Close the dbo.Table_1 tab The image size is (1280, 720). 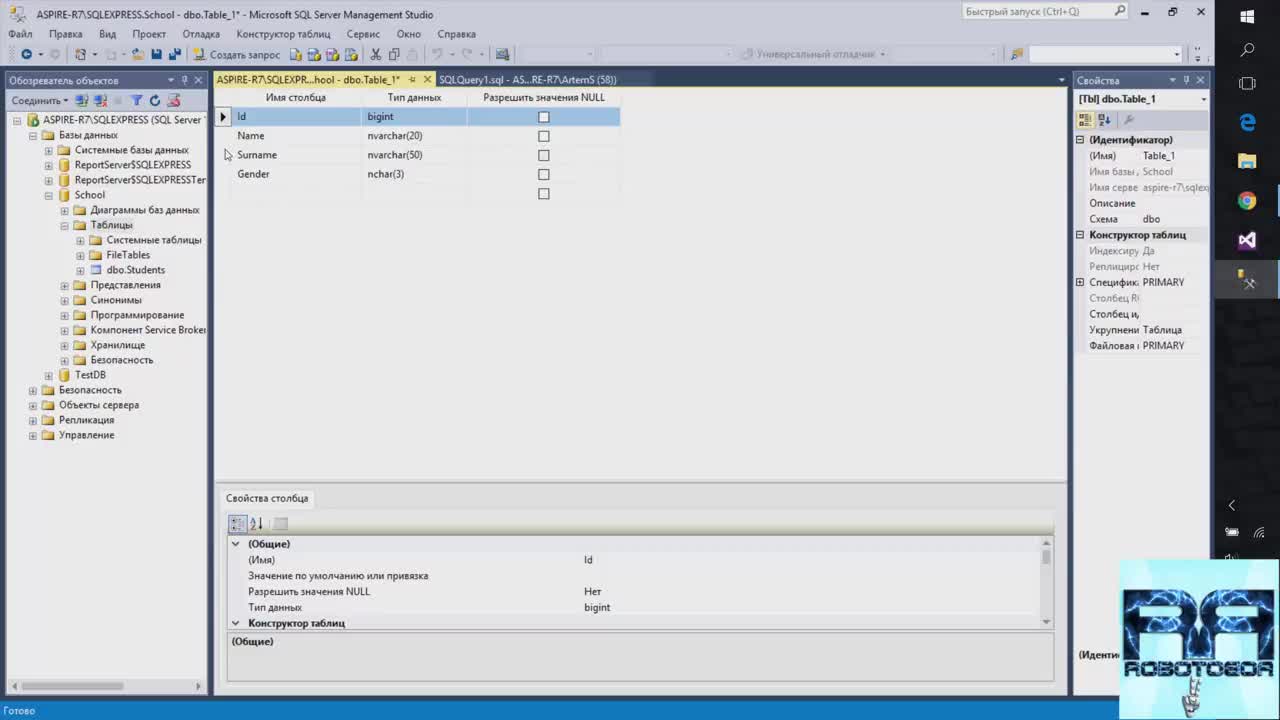pyautogui.click(x=428, y=80)
